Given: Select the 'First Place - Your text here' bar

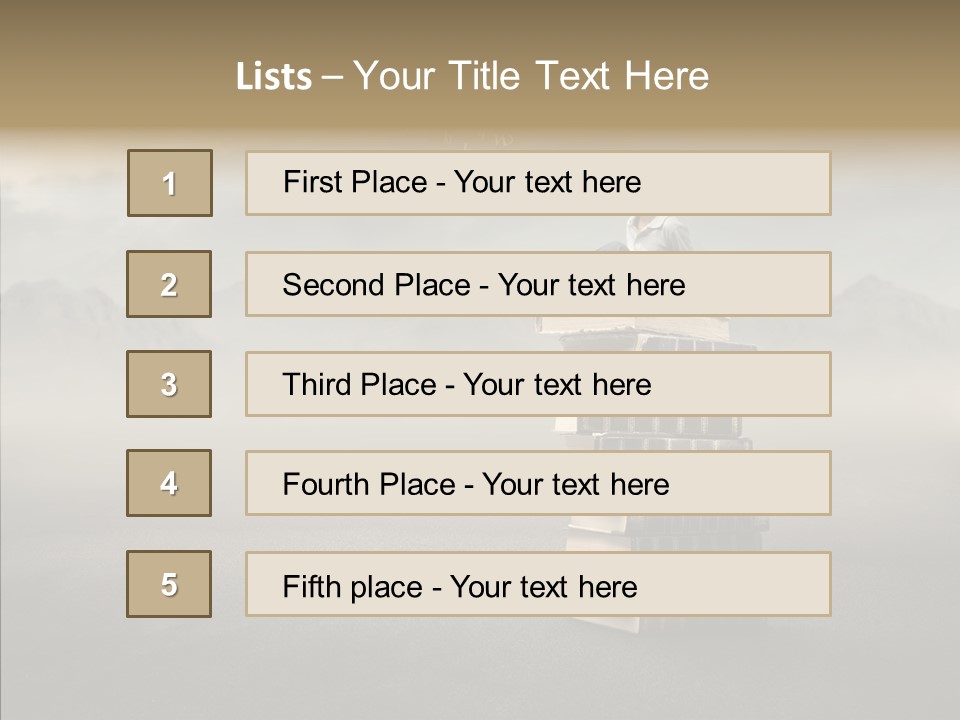Looking at the screenshot, I should tap(538, 184).
